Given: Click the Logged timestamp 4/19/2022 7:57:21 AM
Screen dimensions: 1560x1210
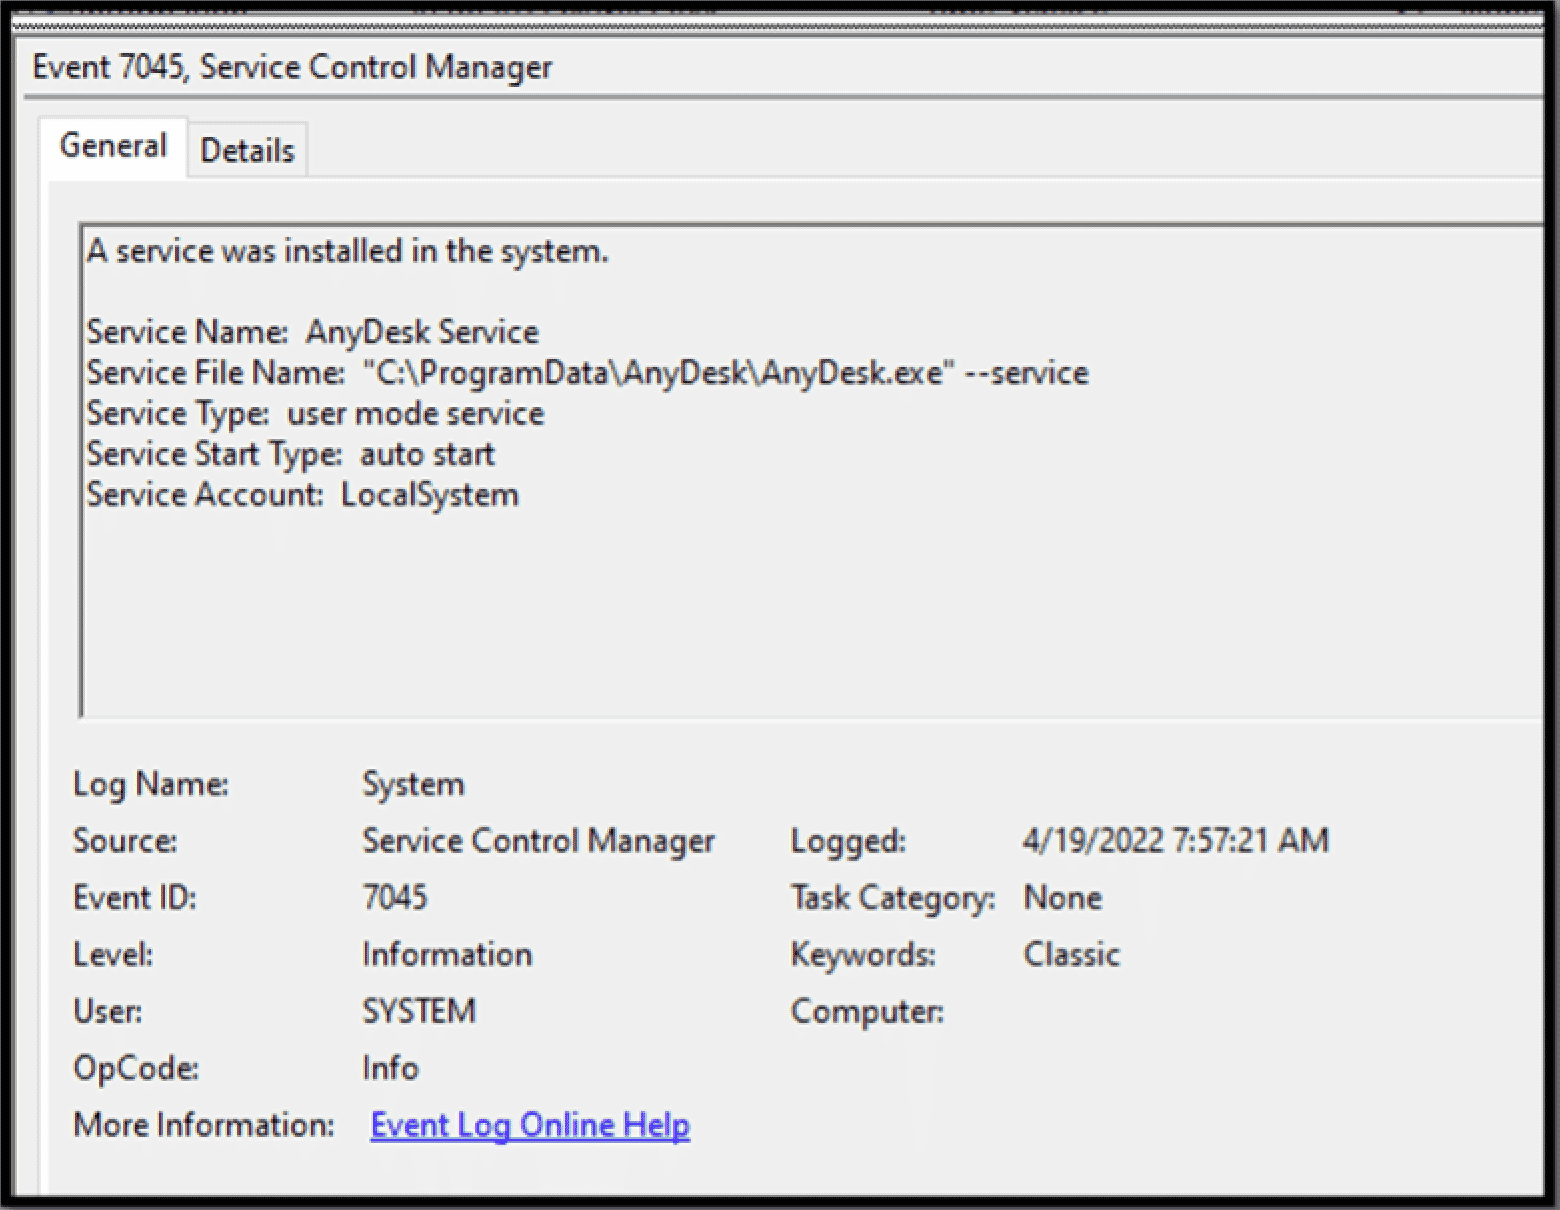Looking at the screenshot, I should [x=1175, y=841].
